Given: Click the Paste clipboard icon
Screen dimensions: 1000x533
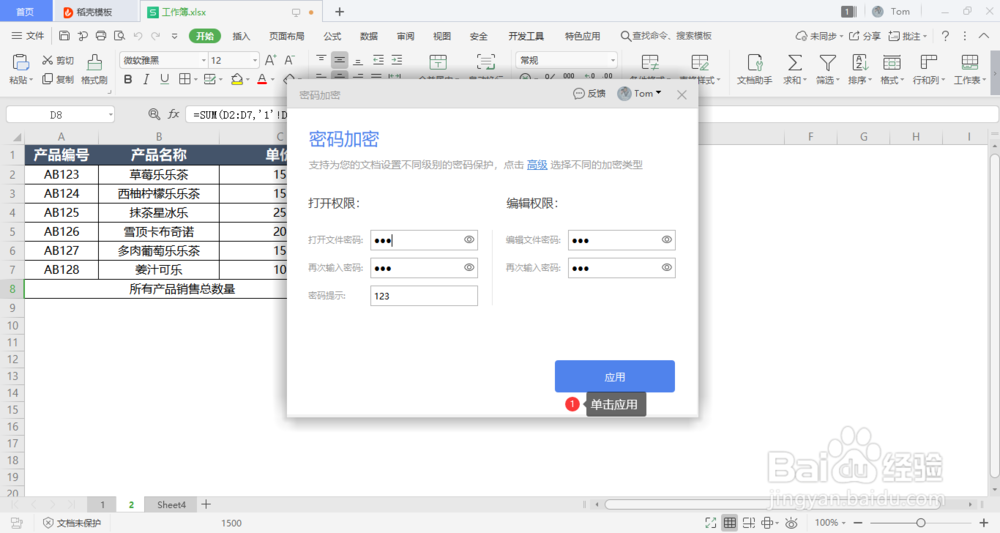Looking at the screenshot, I should 20,62.
